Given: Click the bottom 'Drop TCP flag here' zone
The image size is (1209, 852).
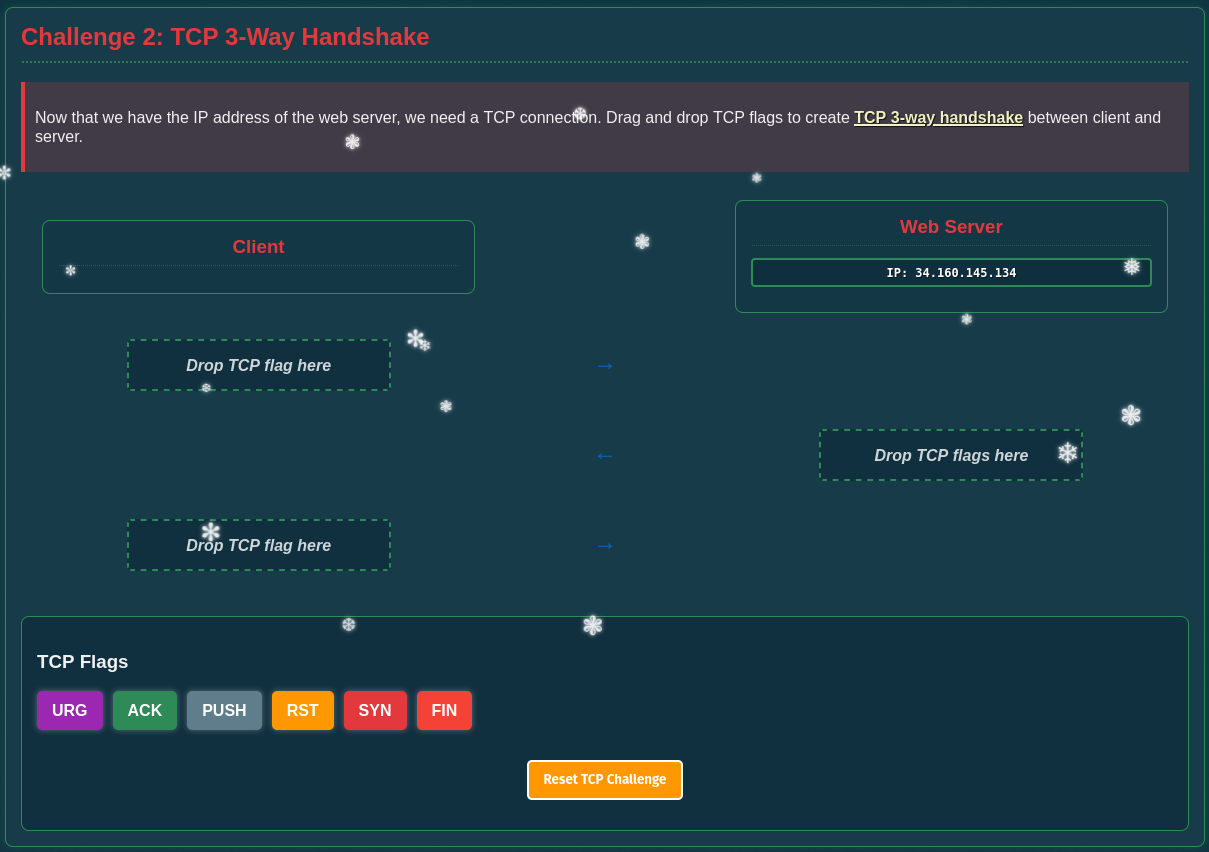Looking at the screenshot, I should (258, 545).
